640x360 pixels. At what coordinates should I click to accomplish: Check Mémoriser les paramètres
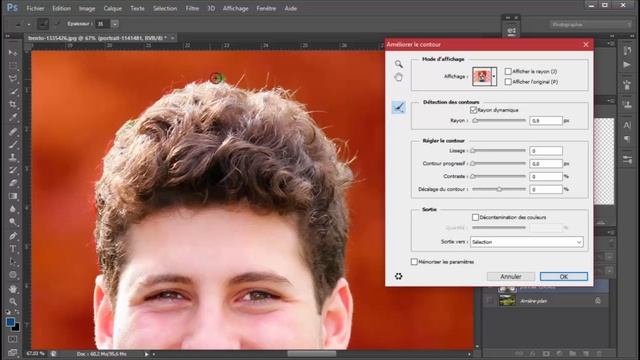414,262
